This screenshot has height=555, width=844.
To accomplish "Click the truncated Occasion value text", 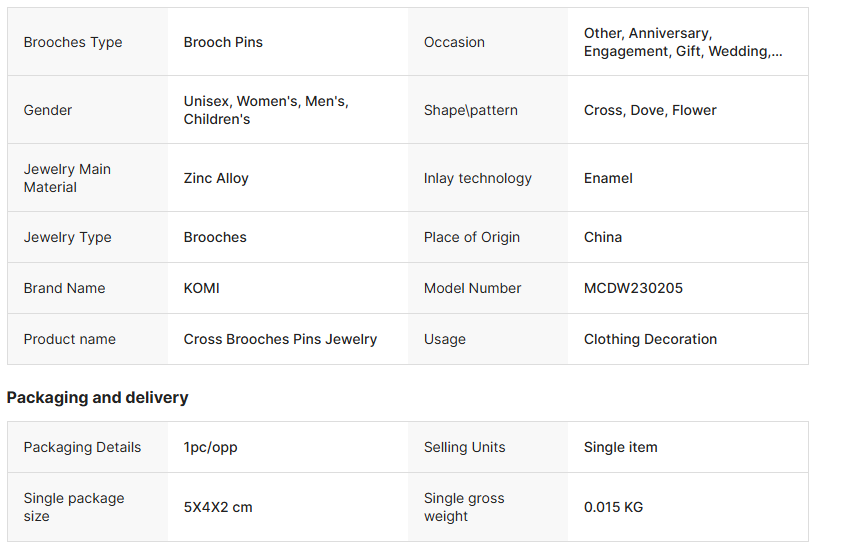I will (683, 42).
